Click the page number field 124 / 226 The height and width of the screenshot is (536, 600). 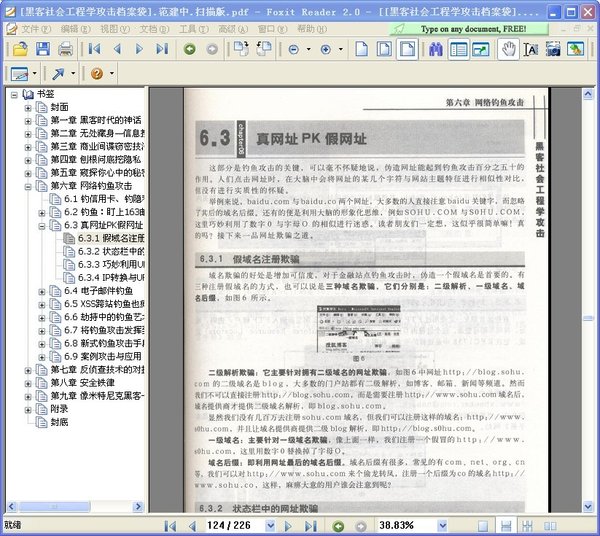[x=234, y=525]
